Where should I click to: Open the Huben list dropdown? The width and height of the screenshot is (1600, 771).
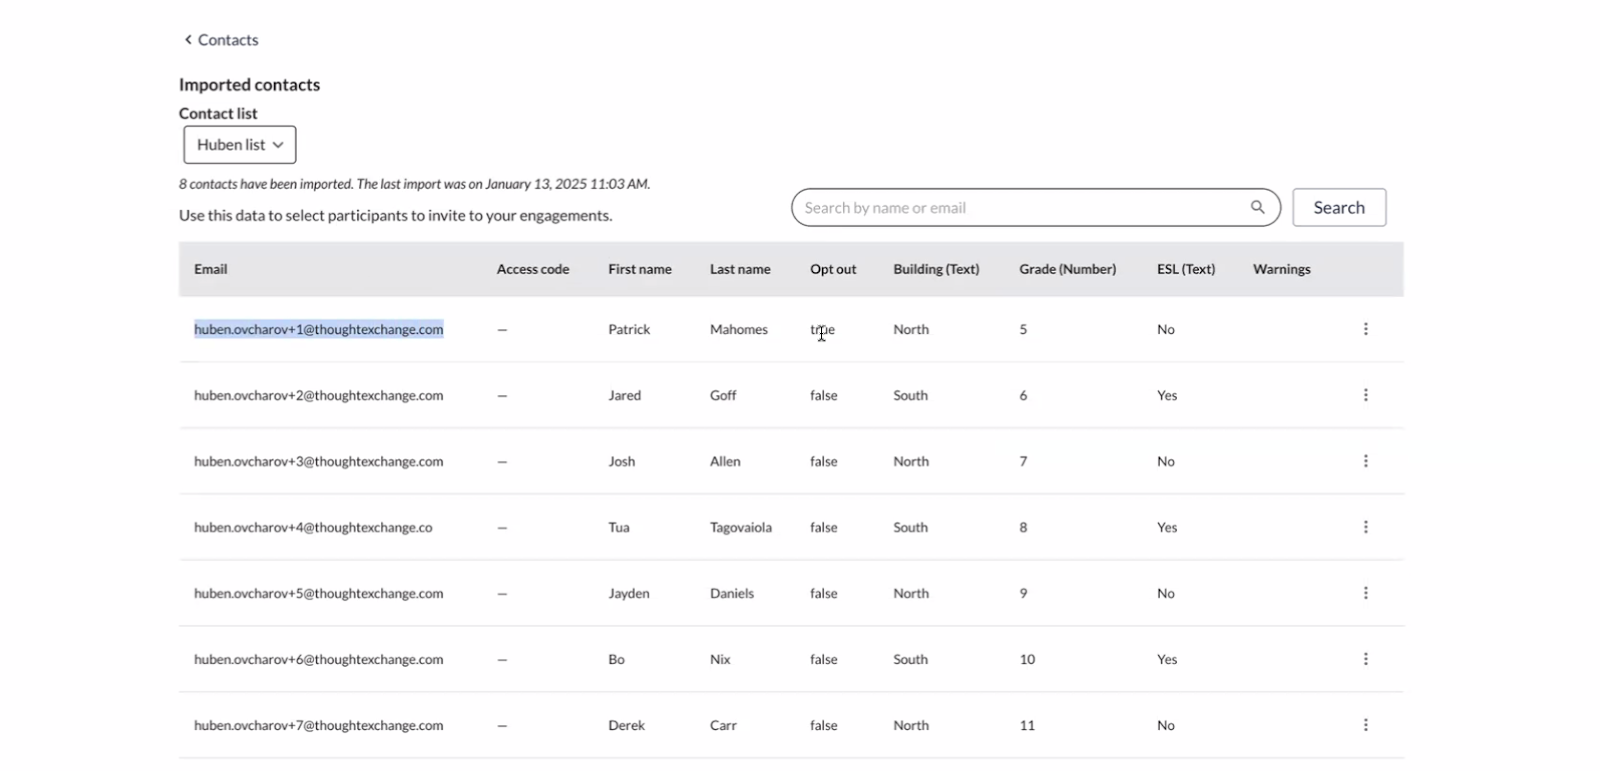click(x=240, y=145)
